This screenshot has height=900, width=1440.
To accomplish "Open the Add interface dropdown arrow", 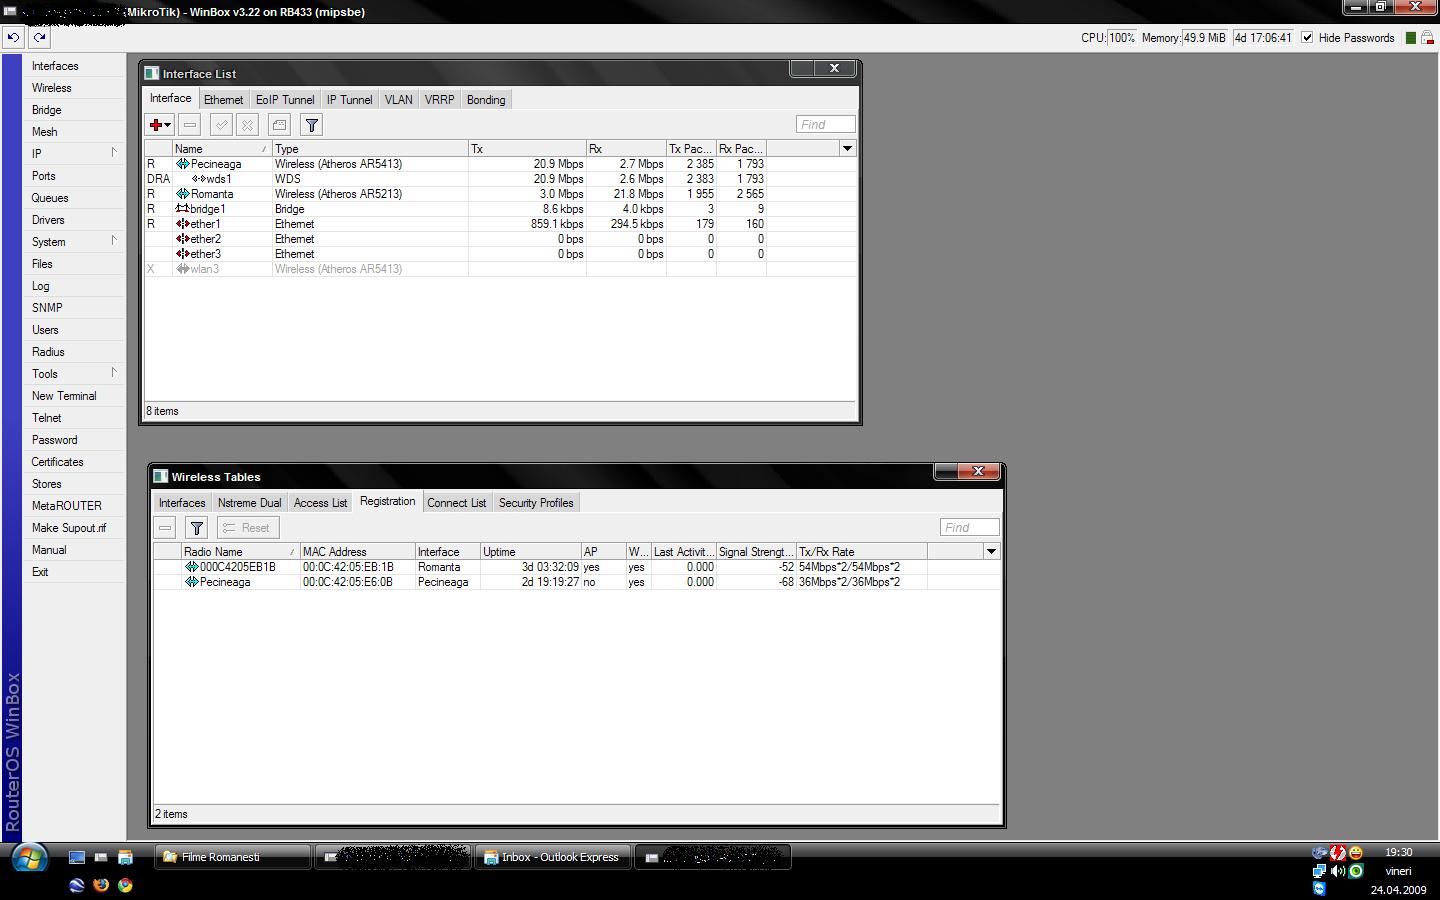I will pyautogui.click(x=168, y=125).
